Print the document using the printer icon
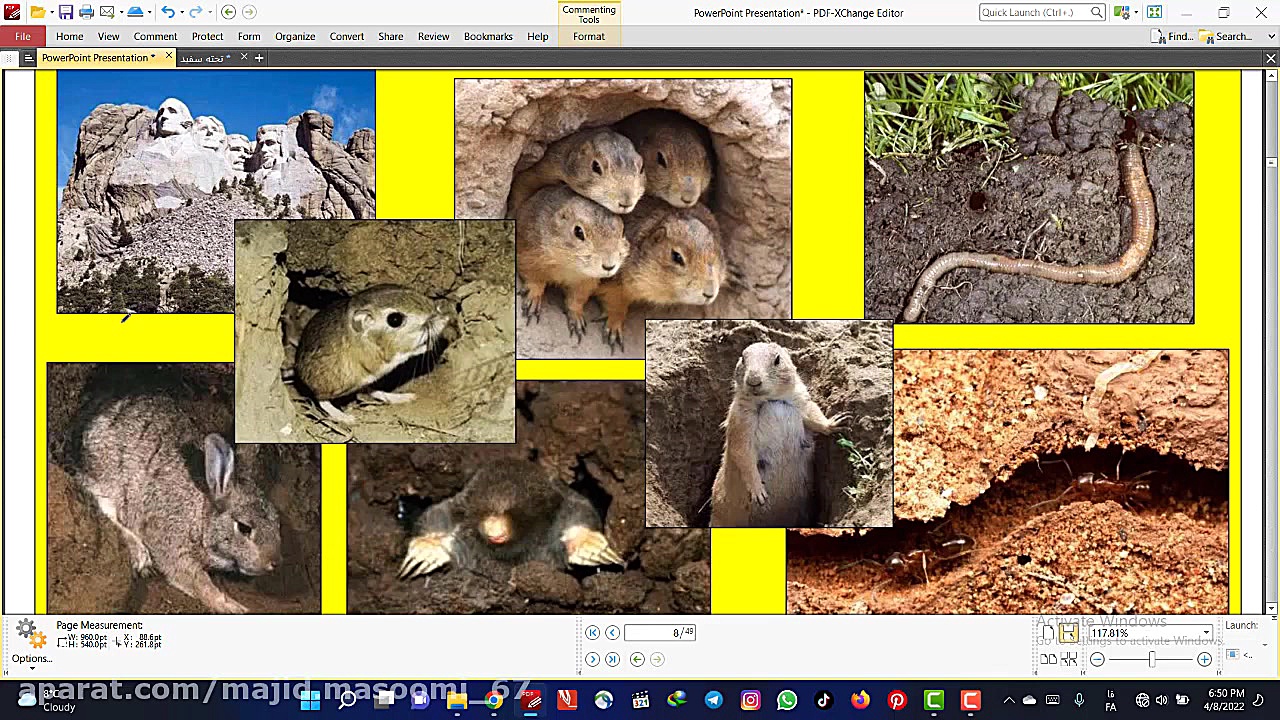The image size is (1280, 720). 86,12
